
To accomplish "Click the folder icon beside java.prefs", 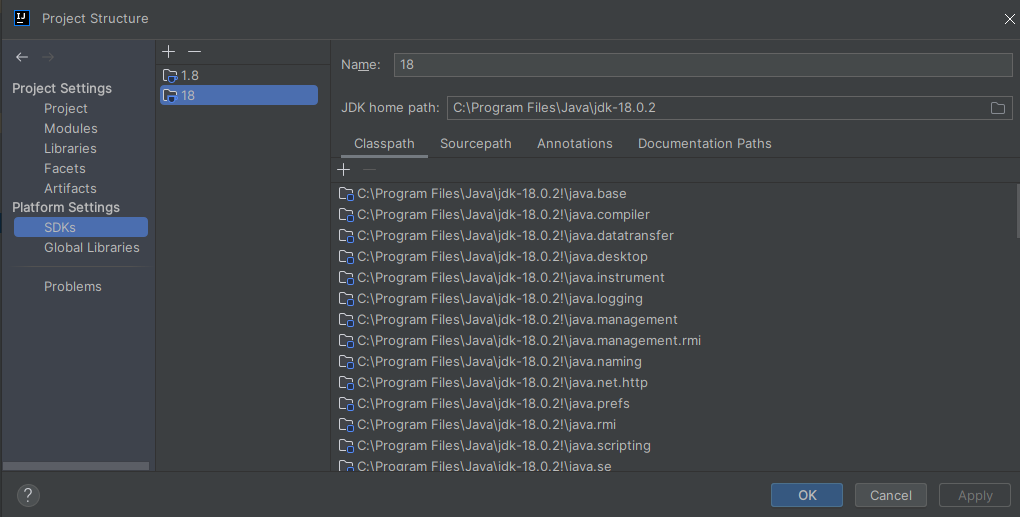I will click(x=346, y=404).
